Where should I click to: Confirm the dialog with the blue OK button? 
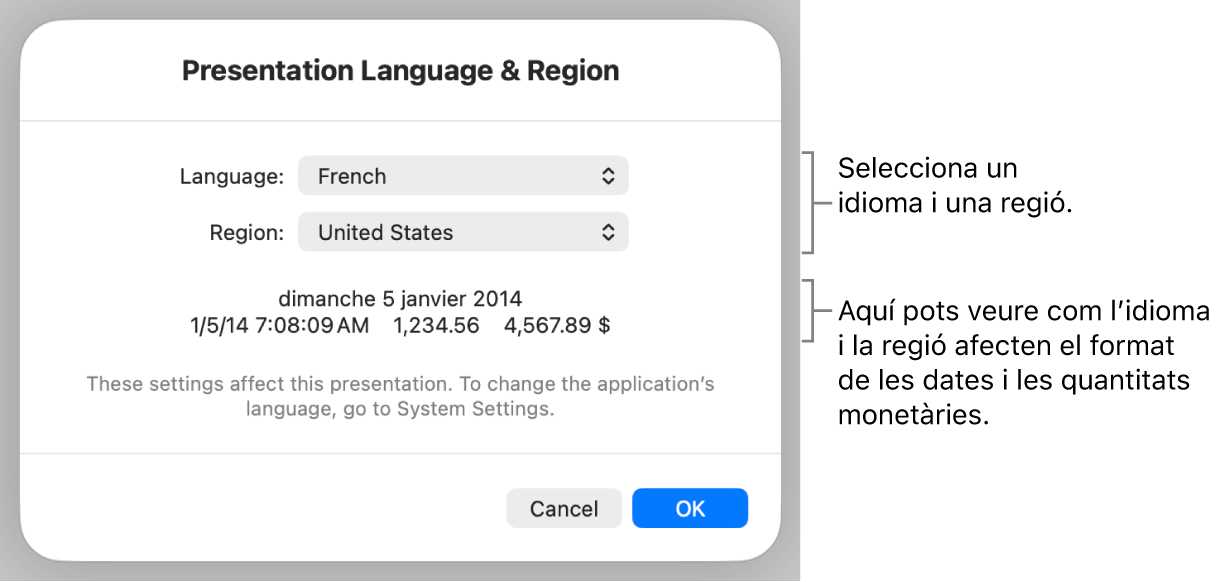(x=689, y=508)
